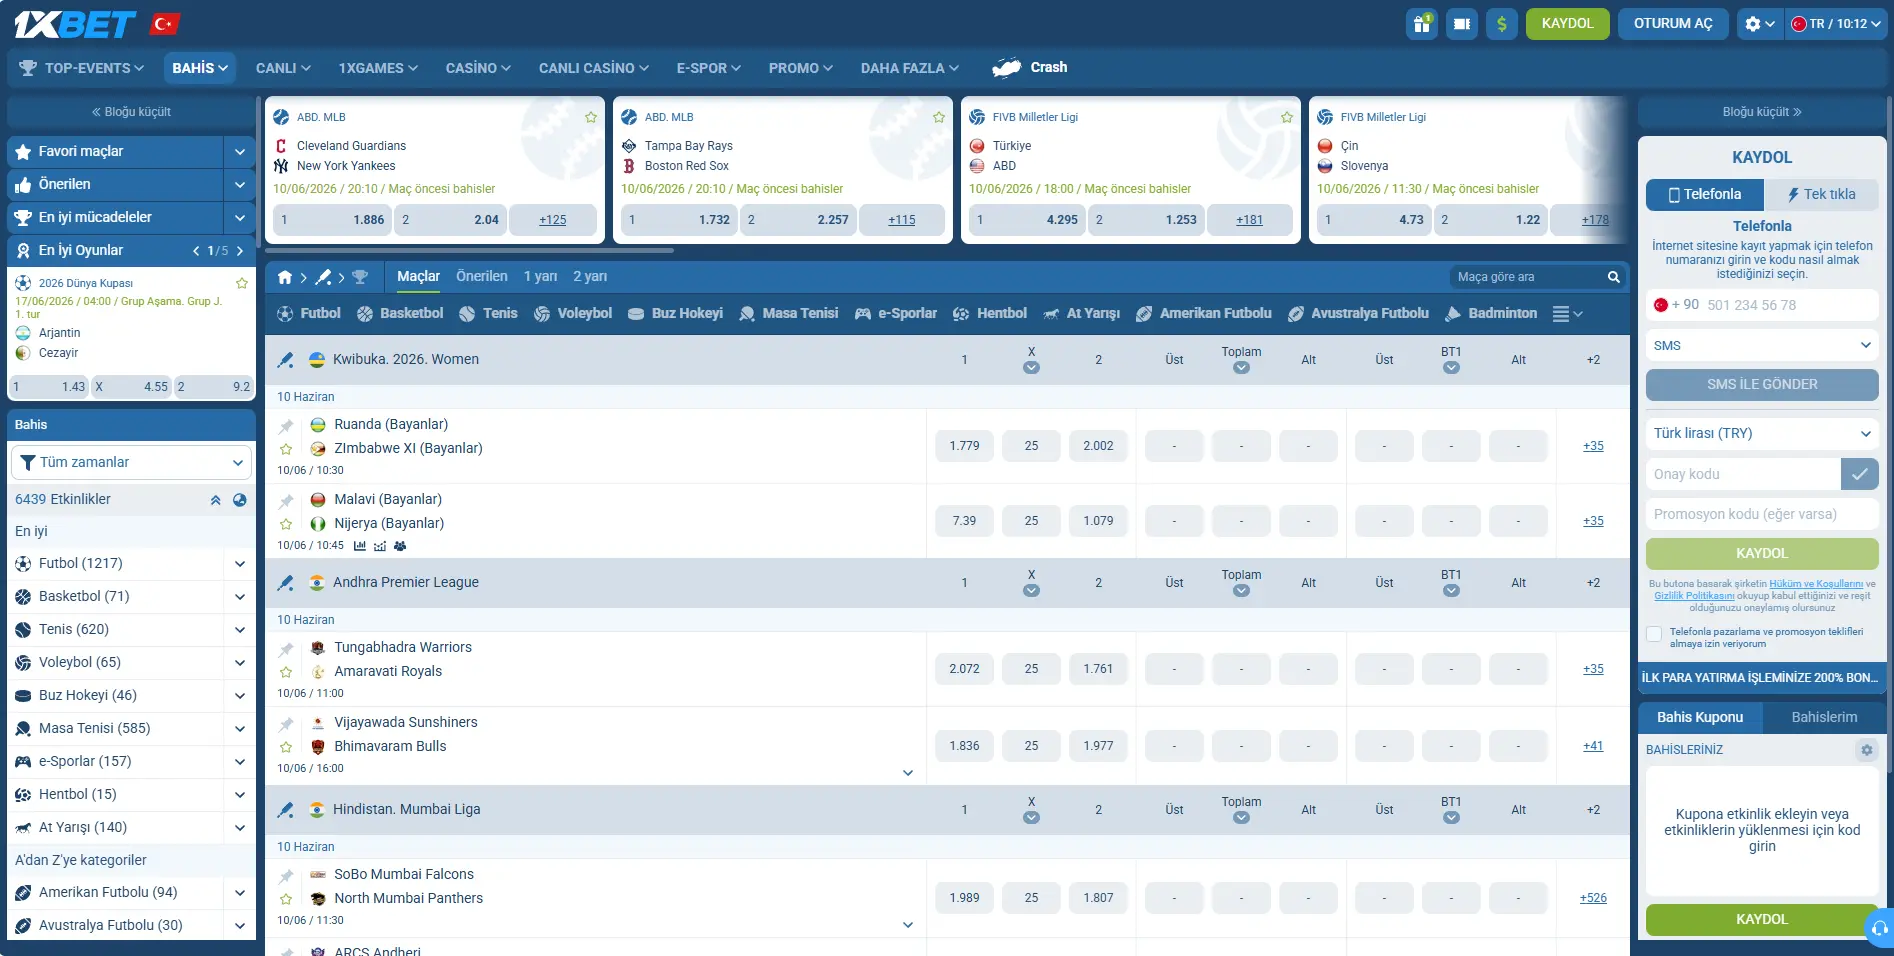This screenshot has width=1894, height=956.
Task: Open the CANLI menu
Action: [283, 68]
